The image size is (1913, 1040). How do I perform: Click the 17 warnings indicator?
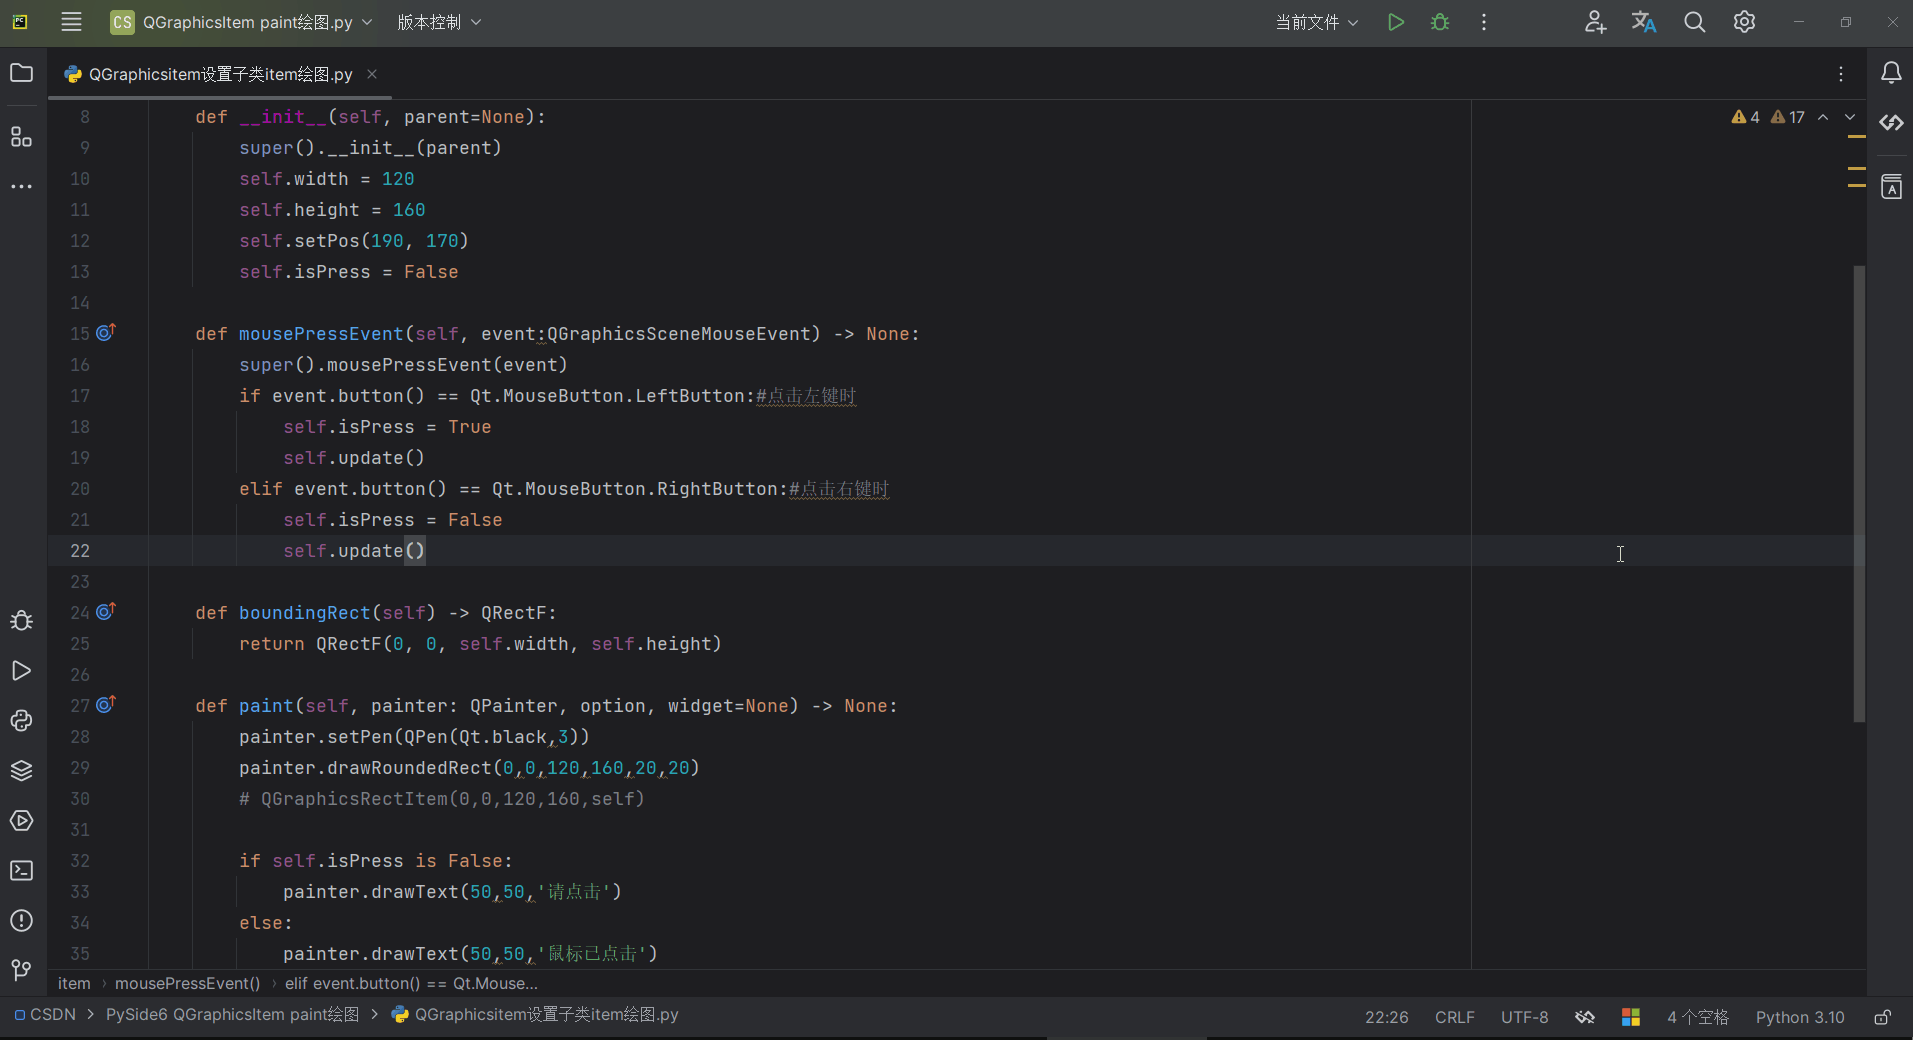1787,117
